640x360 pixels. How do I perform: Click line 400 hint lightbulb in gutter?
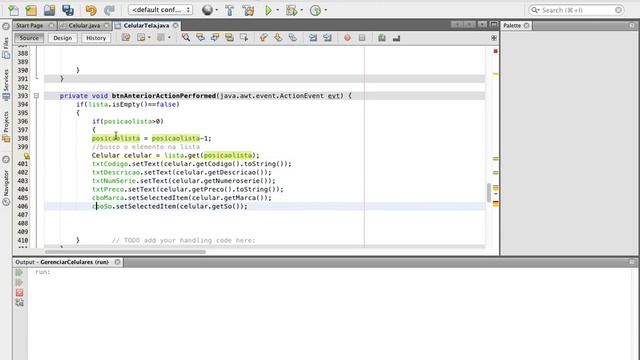[27, 156]
